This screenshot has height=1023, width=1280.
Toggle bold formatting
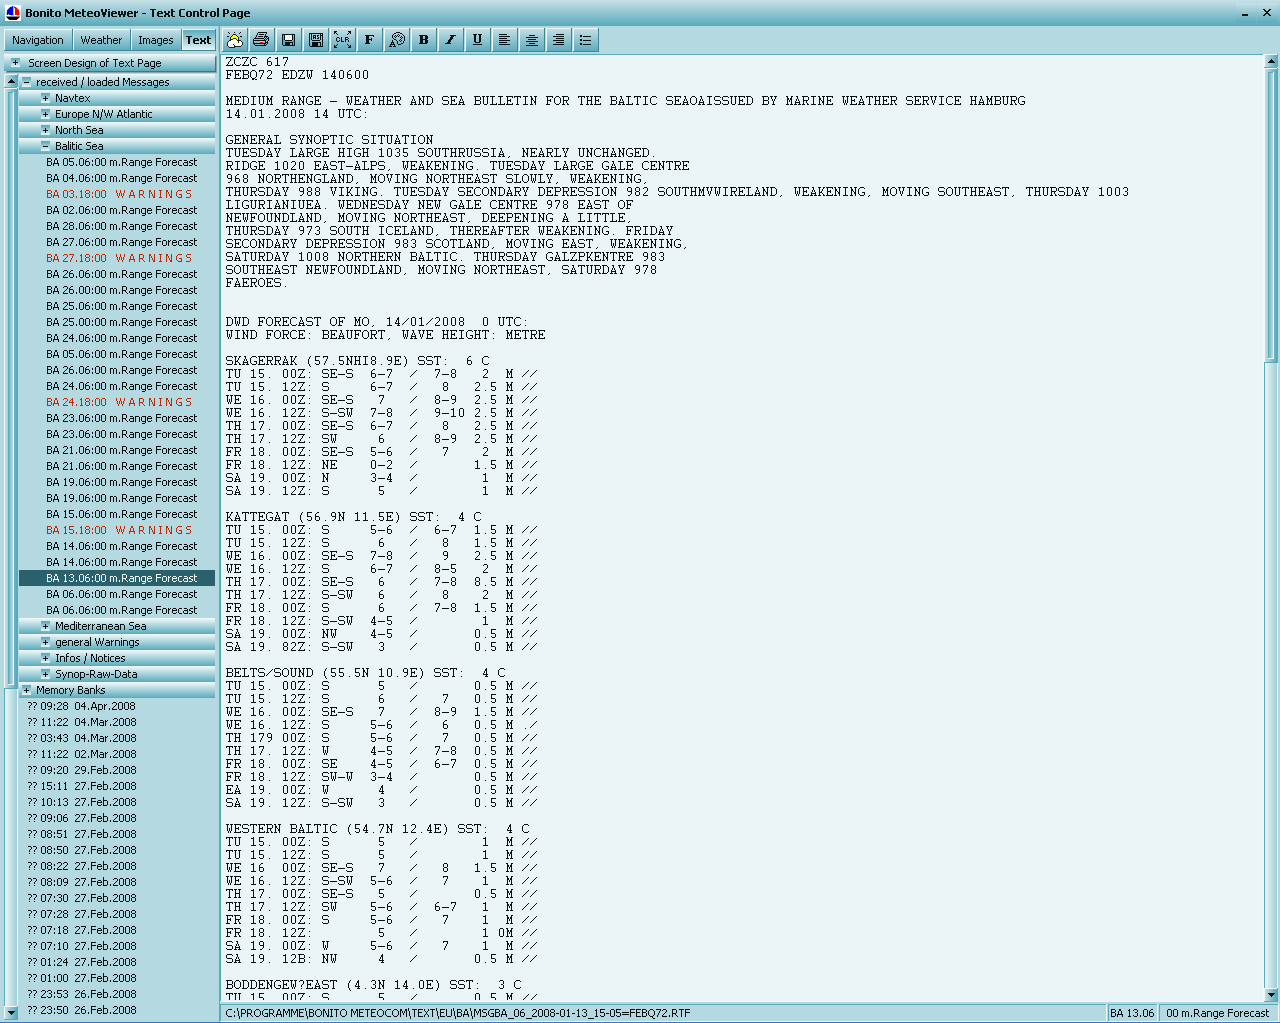pyautogui.click(x=424, y=40)
